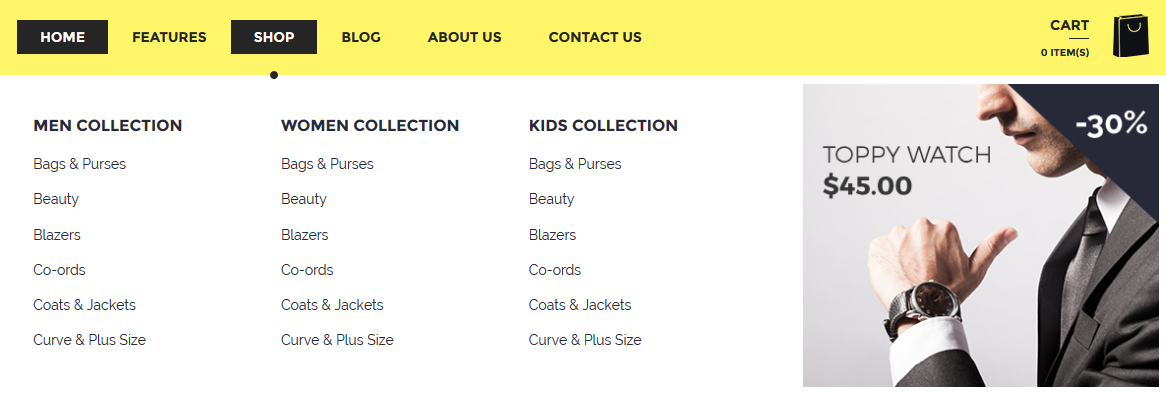1166x396 pixels.
Task: View Cart 0 item(s) label
Action: (1065, 38)
